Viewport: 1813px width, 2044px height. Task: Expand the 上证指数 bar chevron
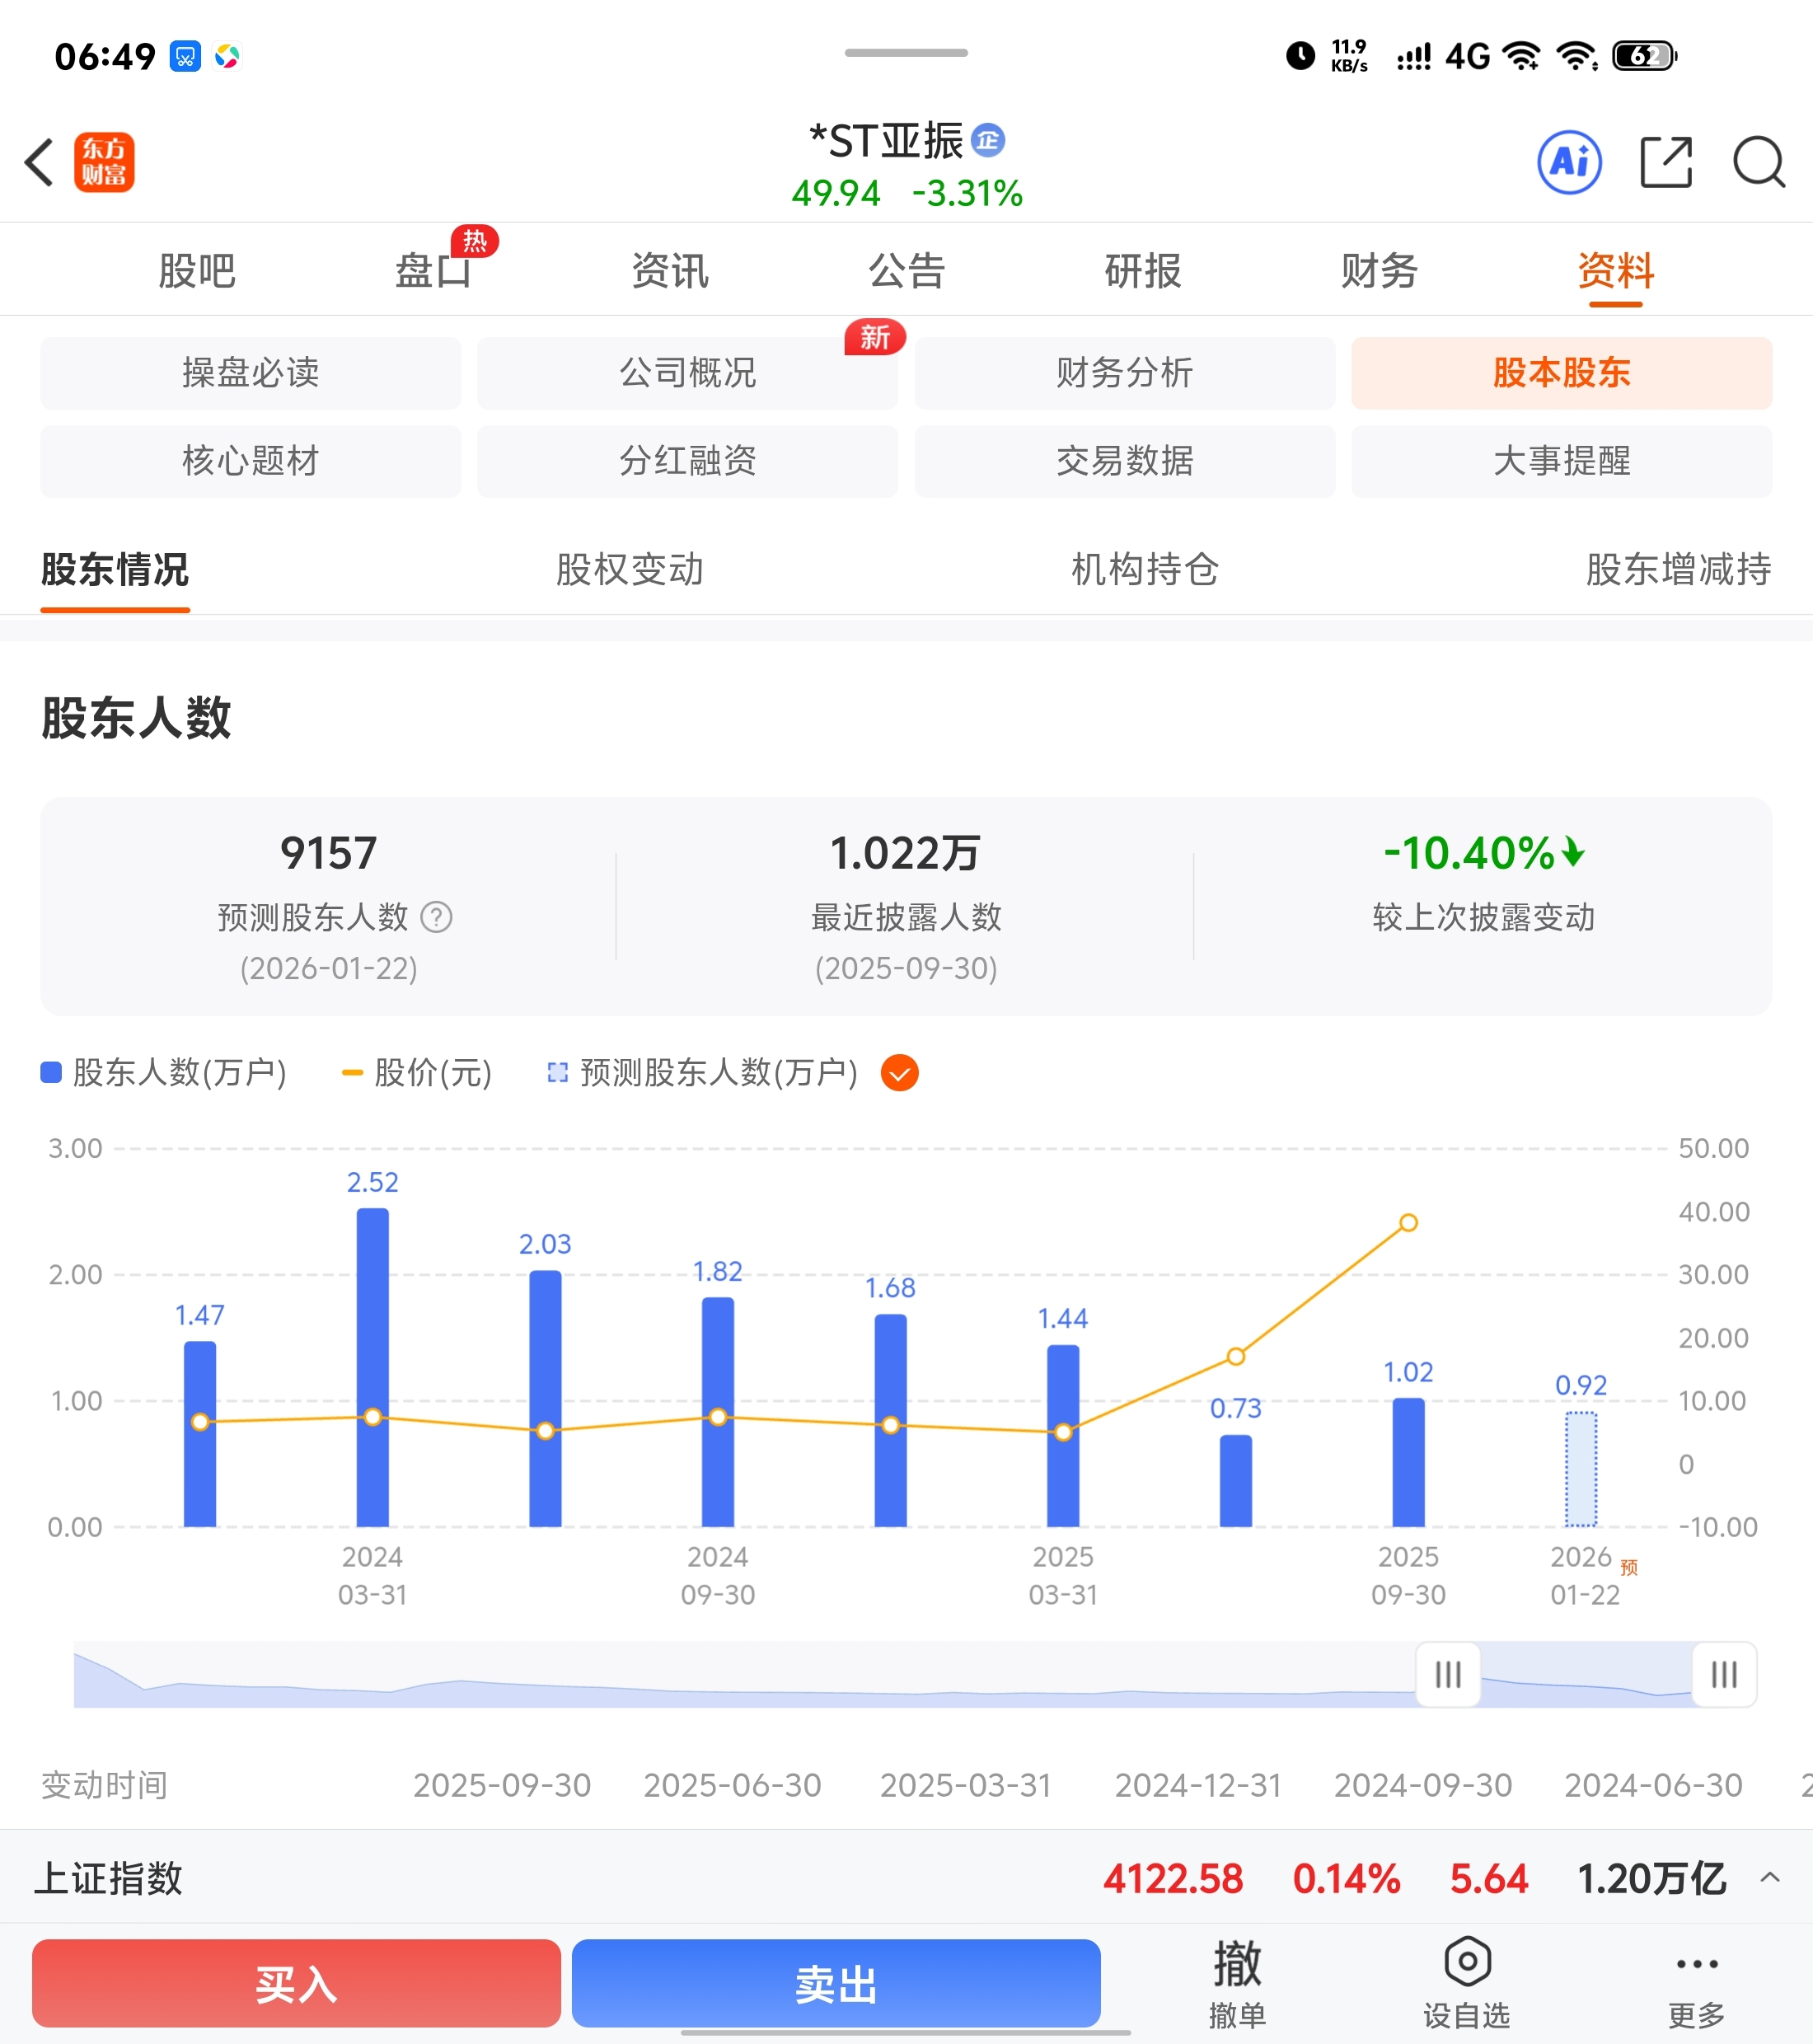coord(1769,1878)
